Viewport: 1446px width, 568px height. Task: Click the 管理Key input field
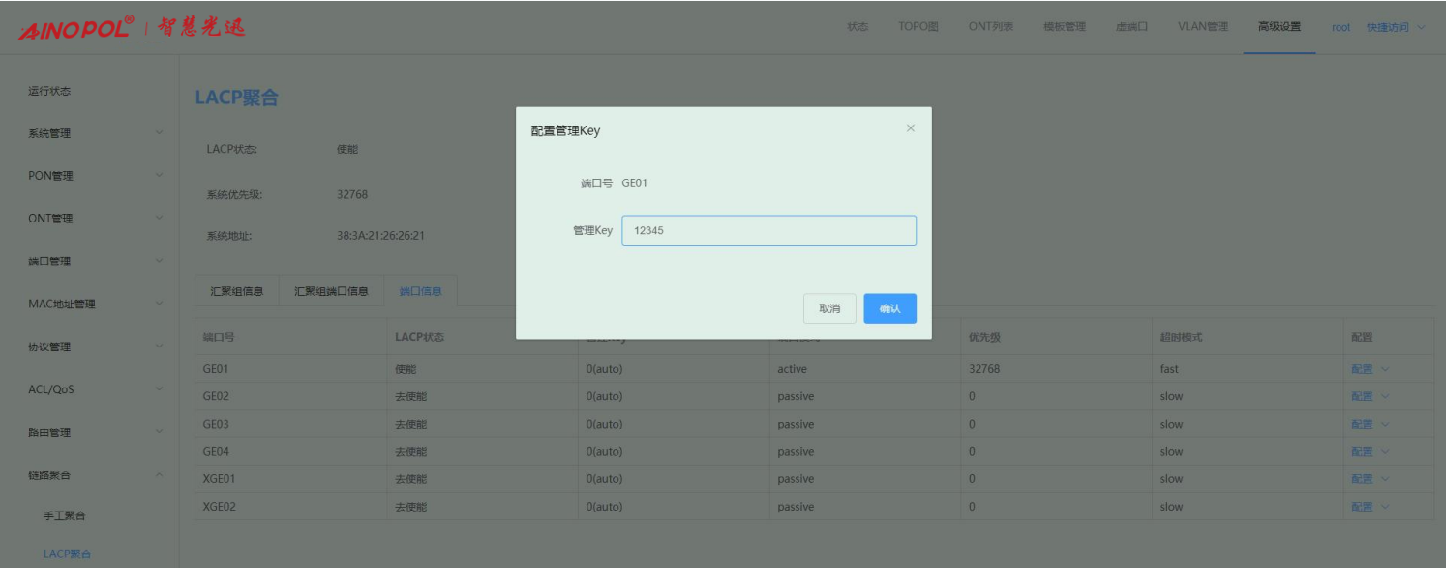tap(768, 231)
